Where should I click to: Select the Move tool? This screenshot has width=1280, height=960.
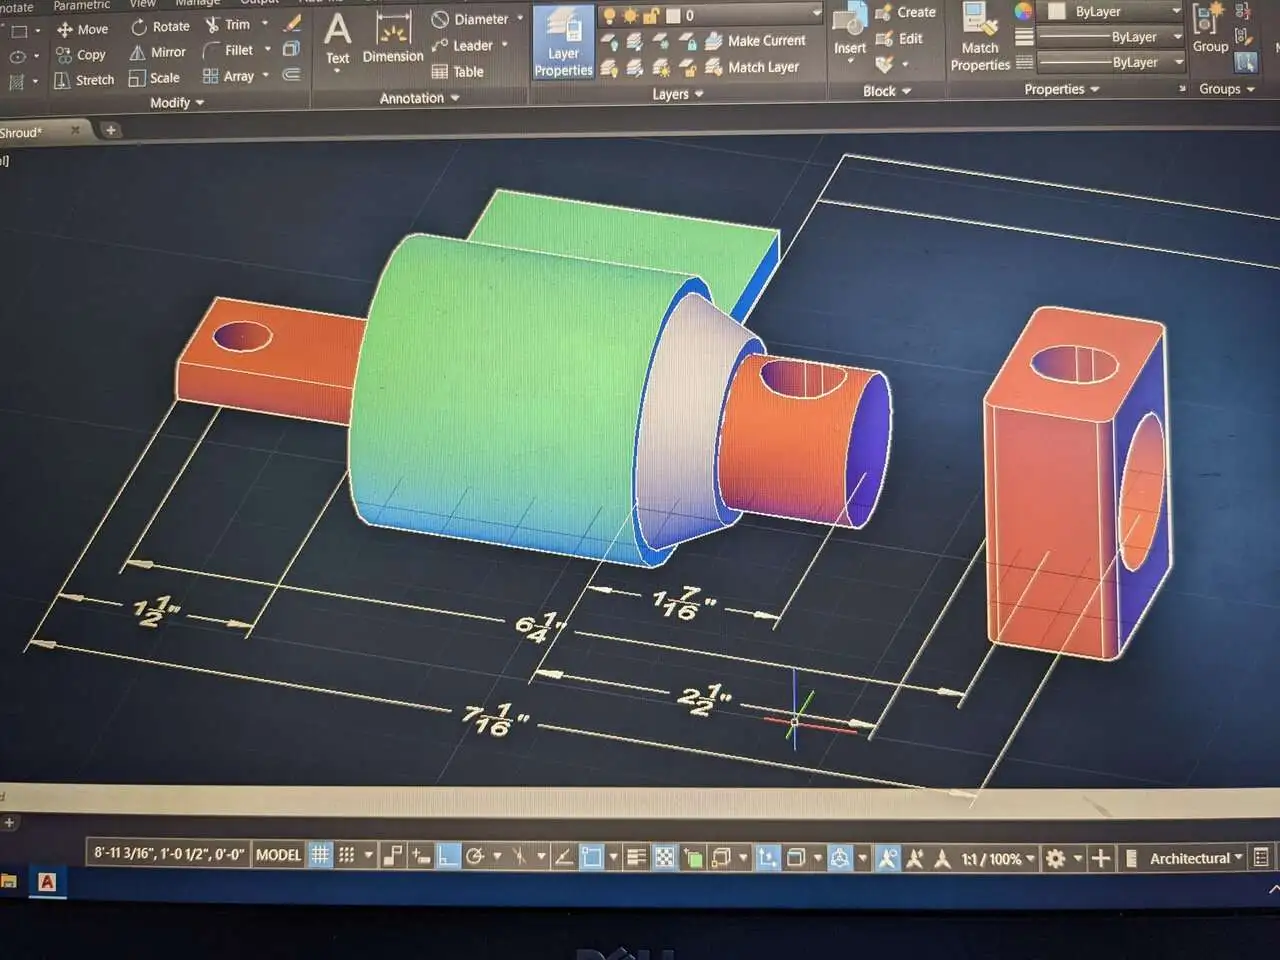(82, 29)
